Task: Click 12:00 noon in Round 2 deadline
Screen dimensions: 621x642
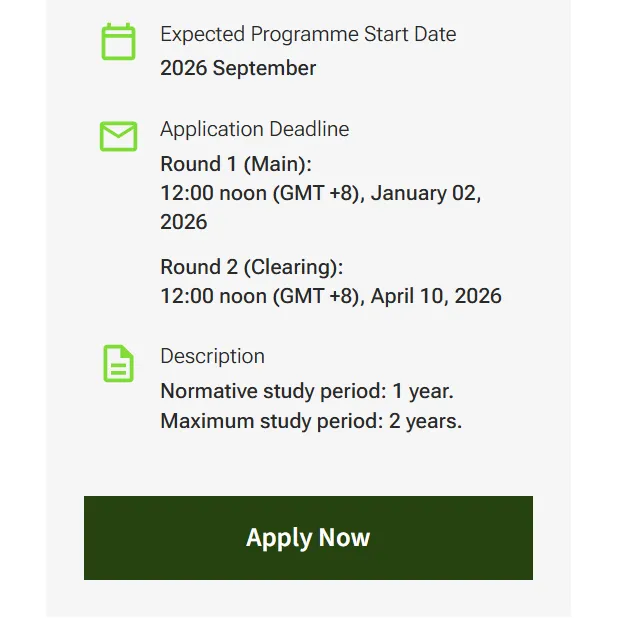Action: pyautogui.click(x=213, y=296)
